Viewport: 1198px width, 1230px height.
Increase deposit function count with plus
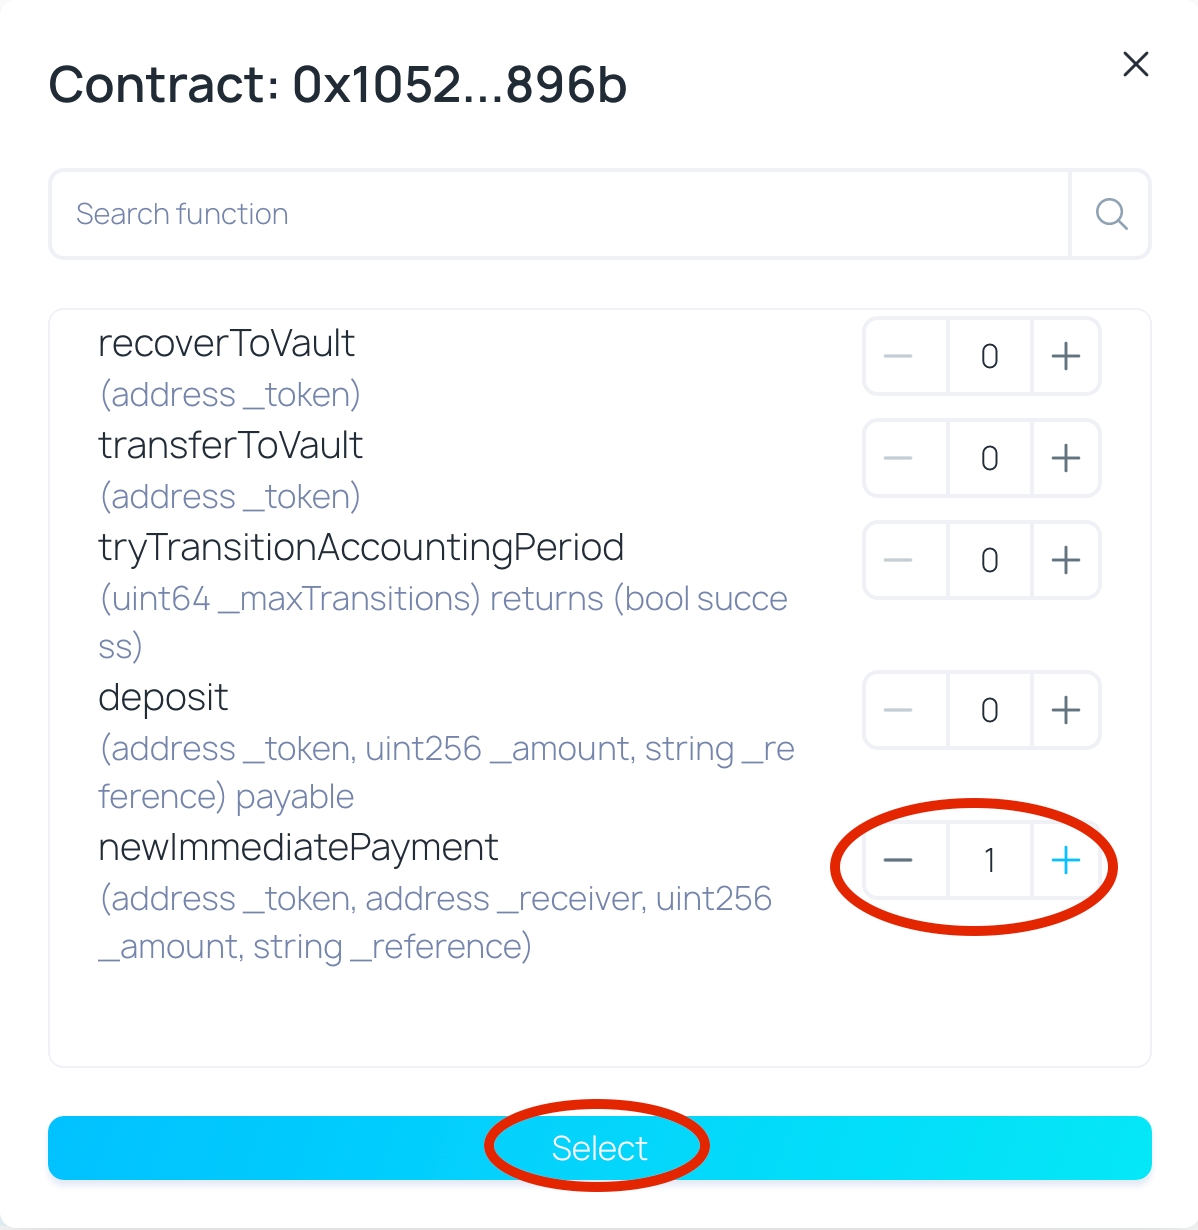1066,710
